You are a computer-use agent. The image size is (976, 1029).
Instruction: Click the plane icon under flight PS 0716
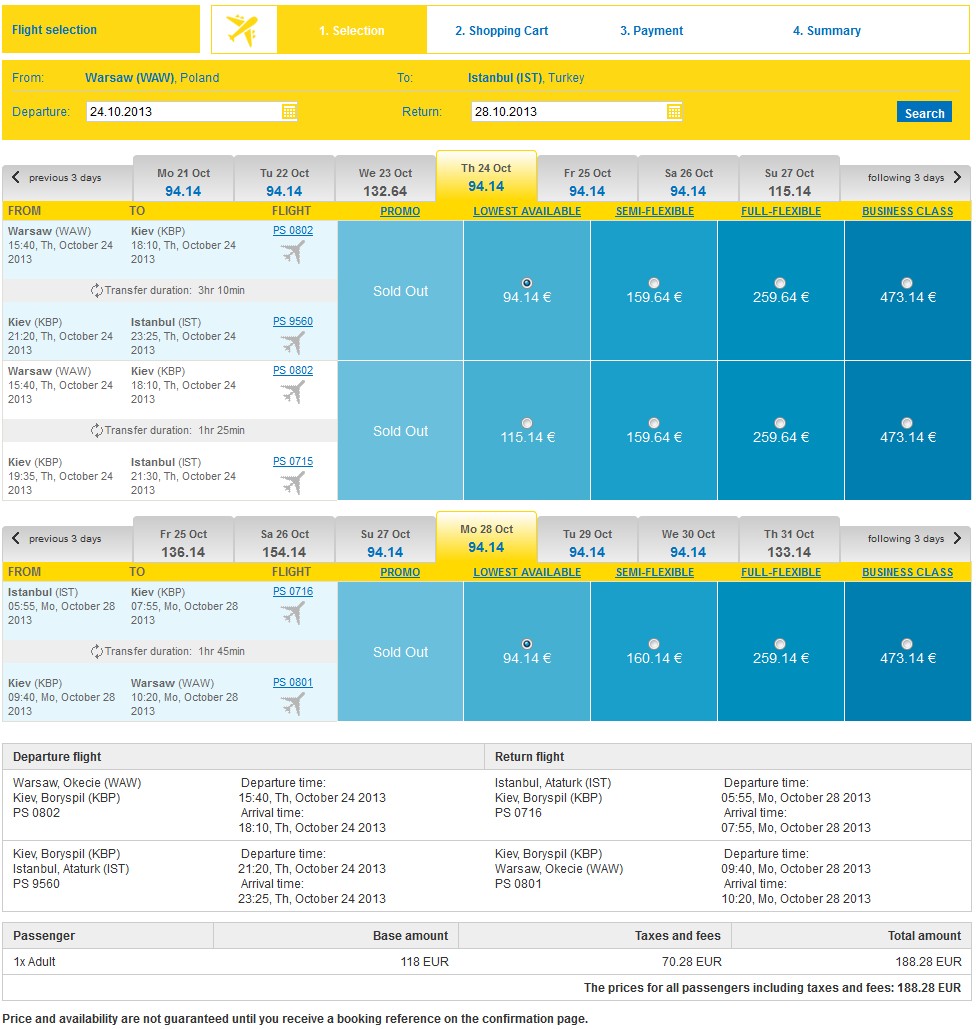tap(293, 614)
